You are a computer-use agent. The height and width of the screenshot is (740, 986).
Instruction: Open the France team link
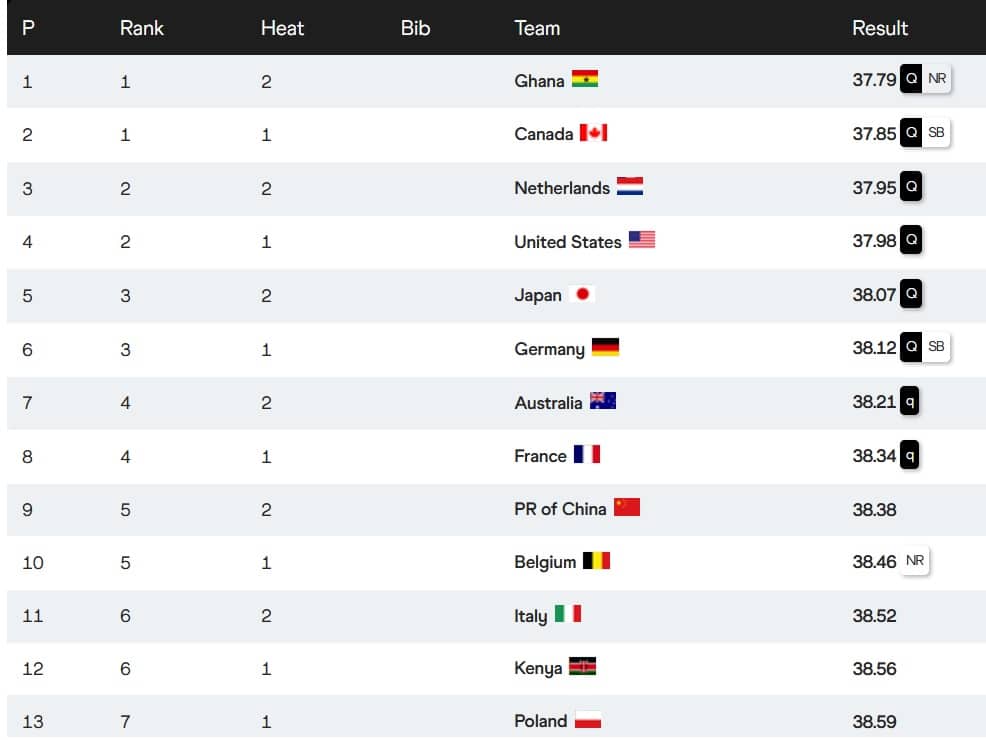(x=540, y=456)
